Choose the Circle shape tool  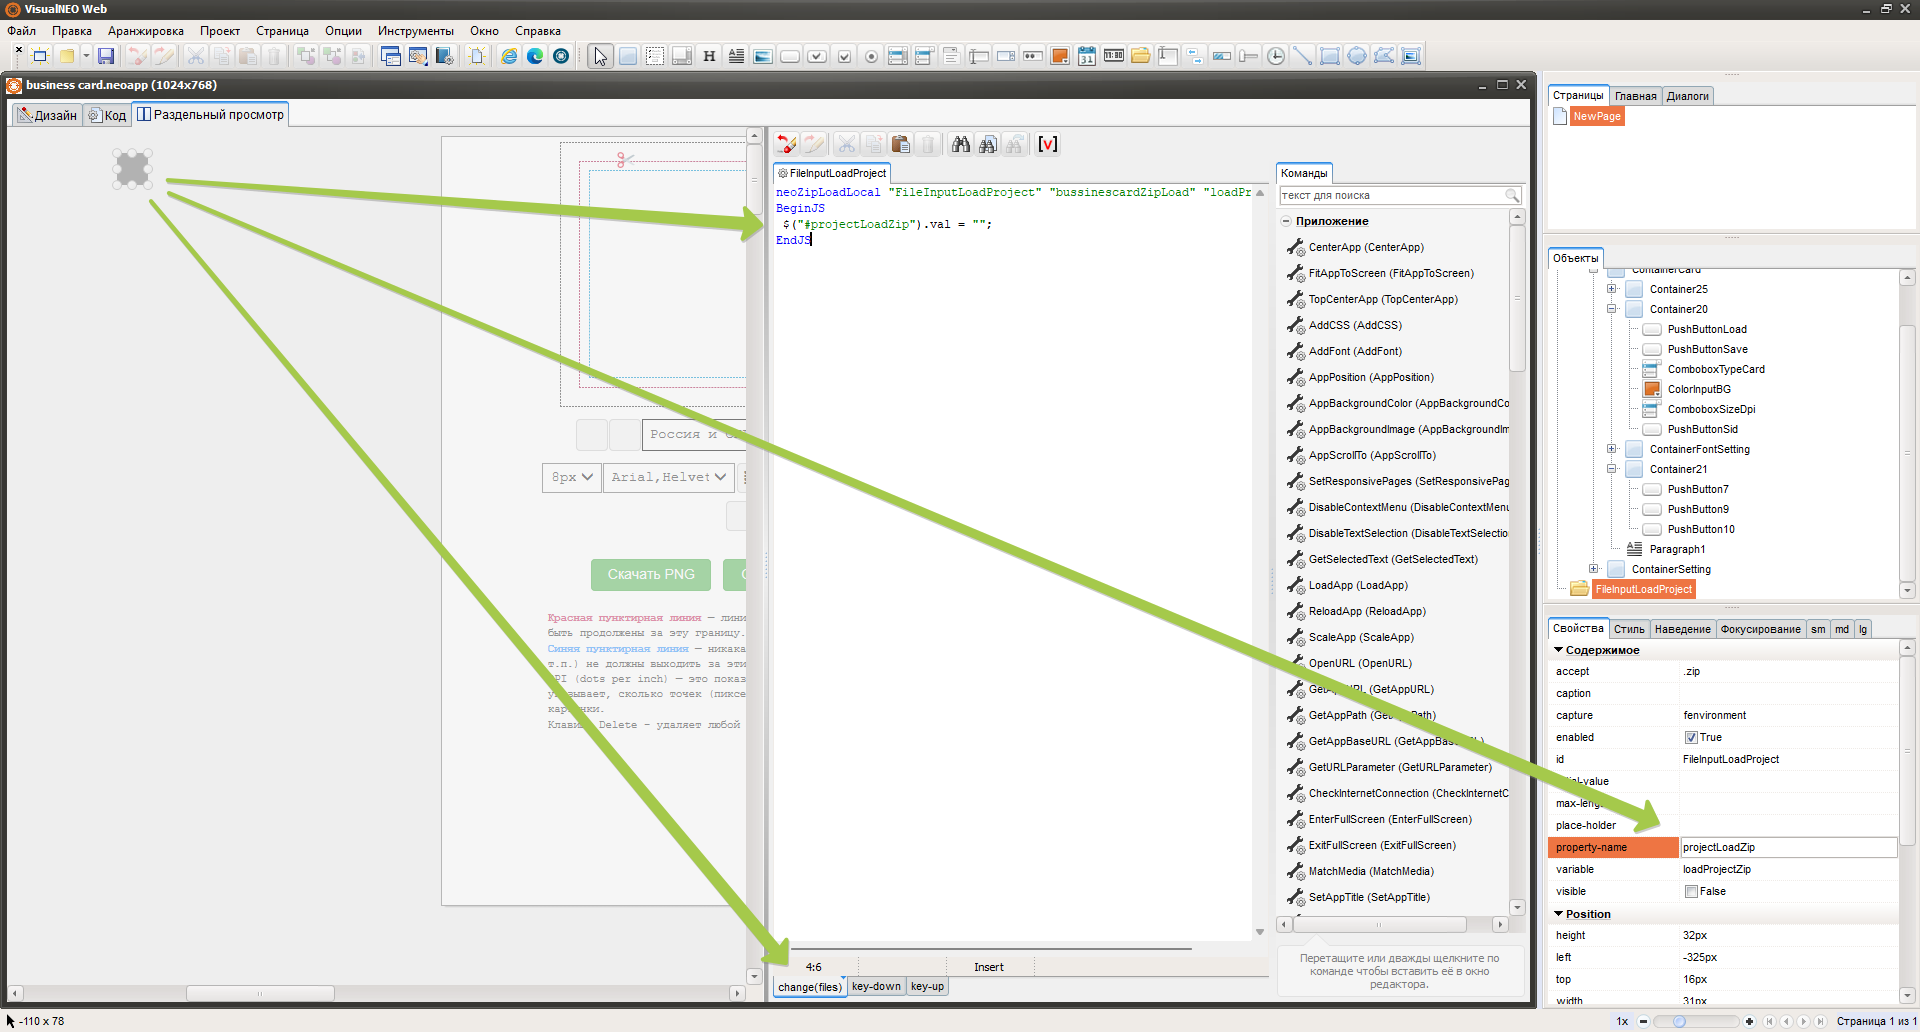click(1357, 56)
